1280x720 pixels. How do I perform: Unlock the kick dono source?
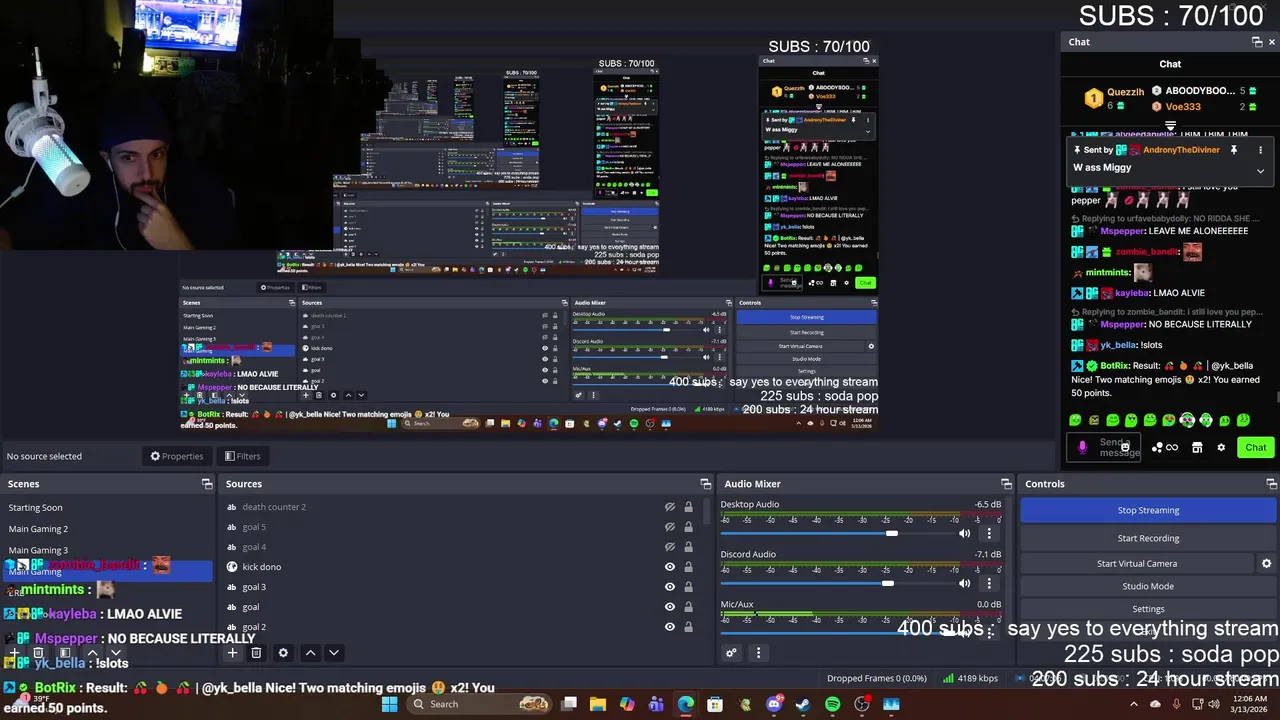[x=688, y=567]
